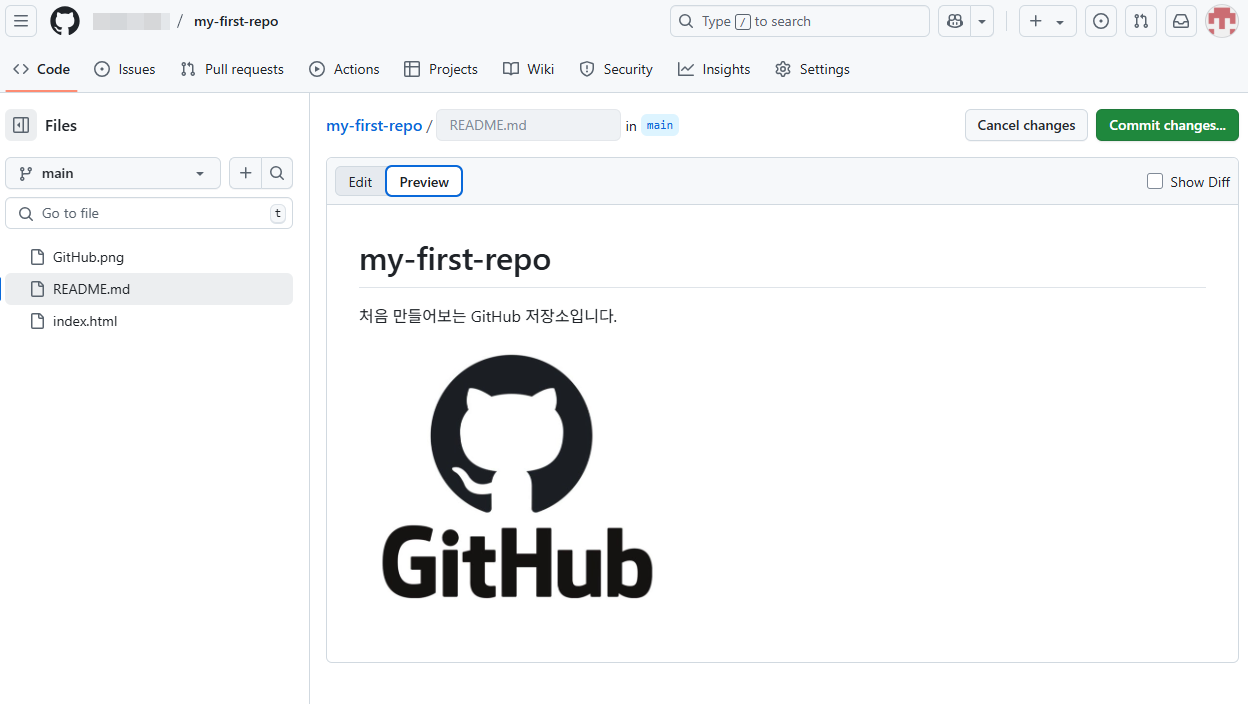The height and width of the screenshot is (704, 1248).
Task: Collapse the Files side panel
Action: (21, 124)
